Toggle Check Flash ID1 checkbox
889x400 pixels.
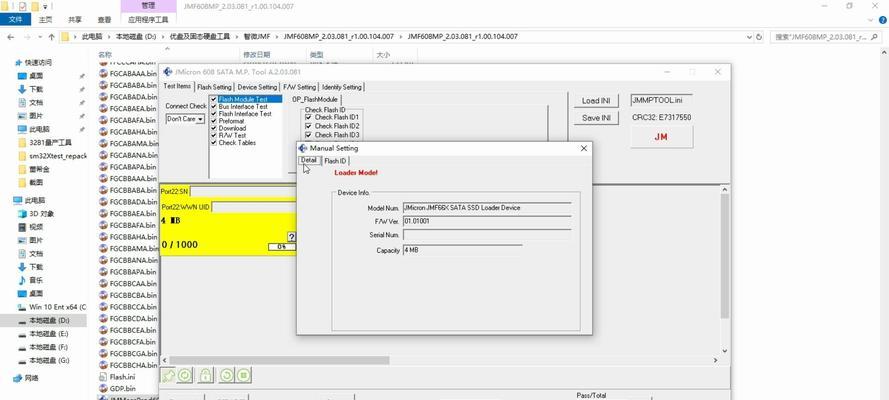(x=308, y=117)
